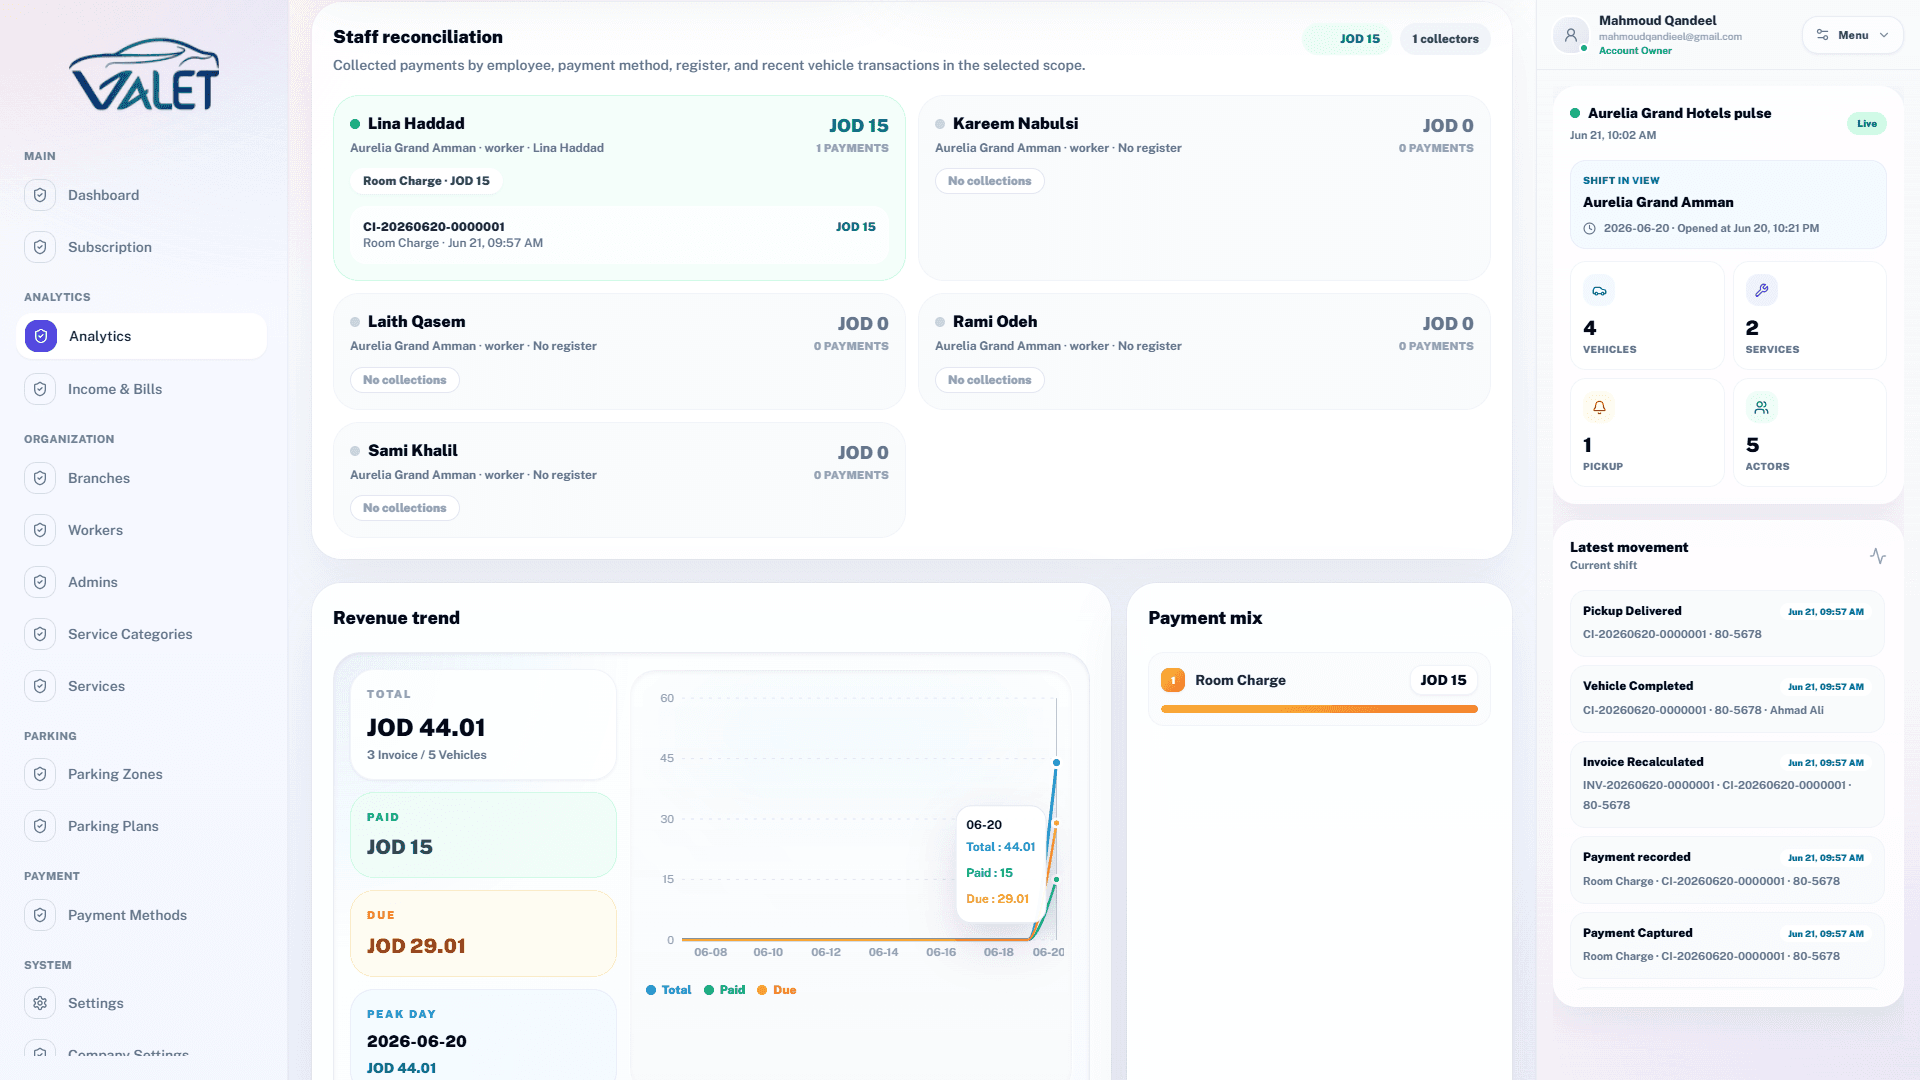Toggle the Total series in chart legend

coord(669,990)
